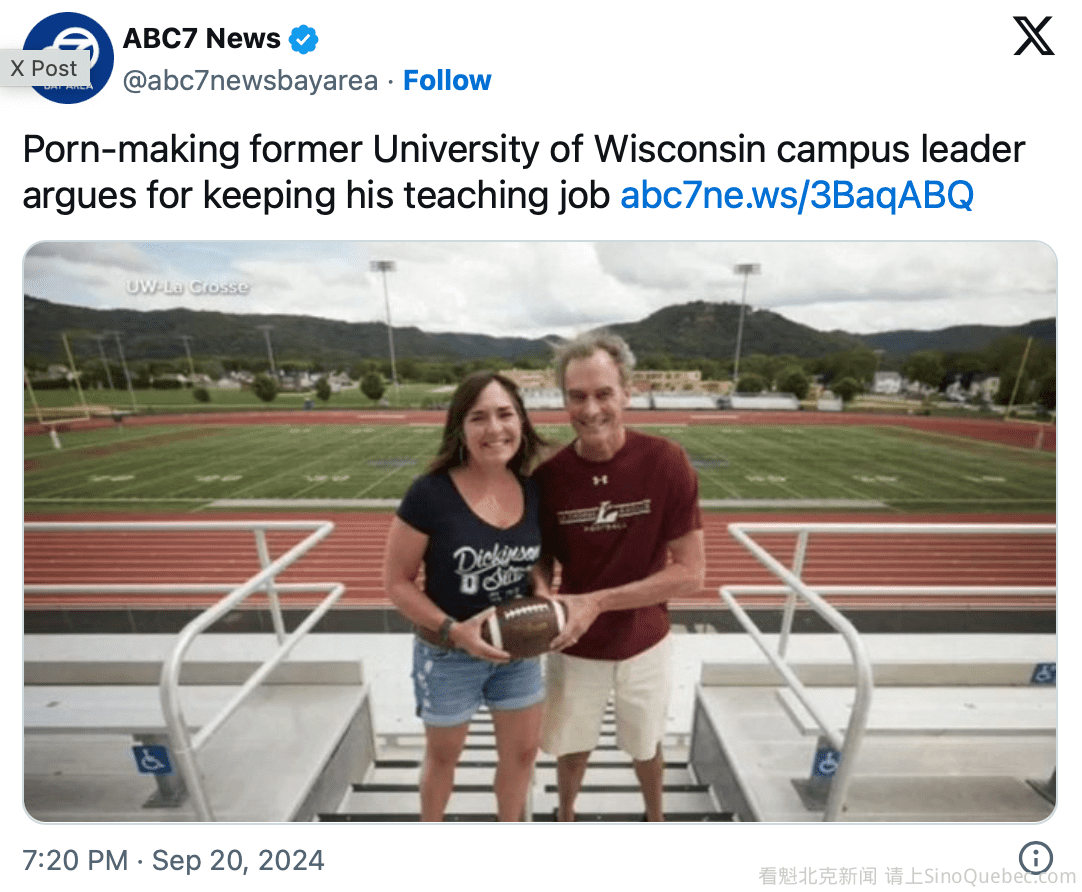Click the @abc7newsbayarea handle

[x=250, y=80]
